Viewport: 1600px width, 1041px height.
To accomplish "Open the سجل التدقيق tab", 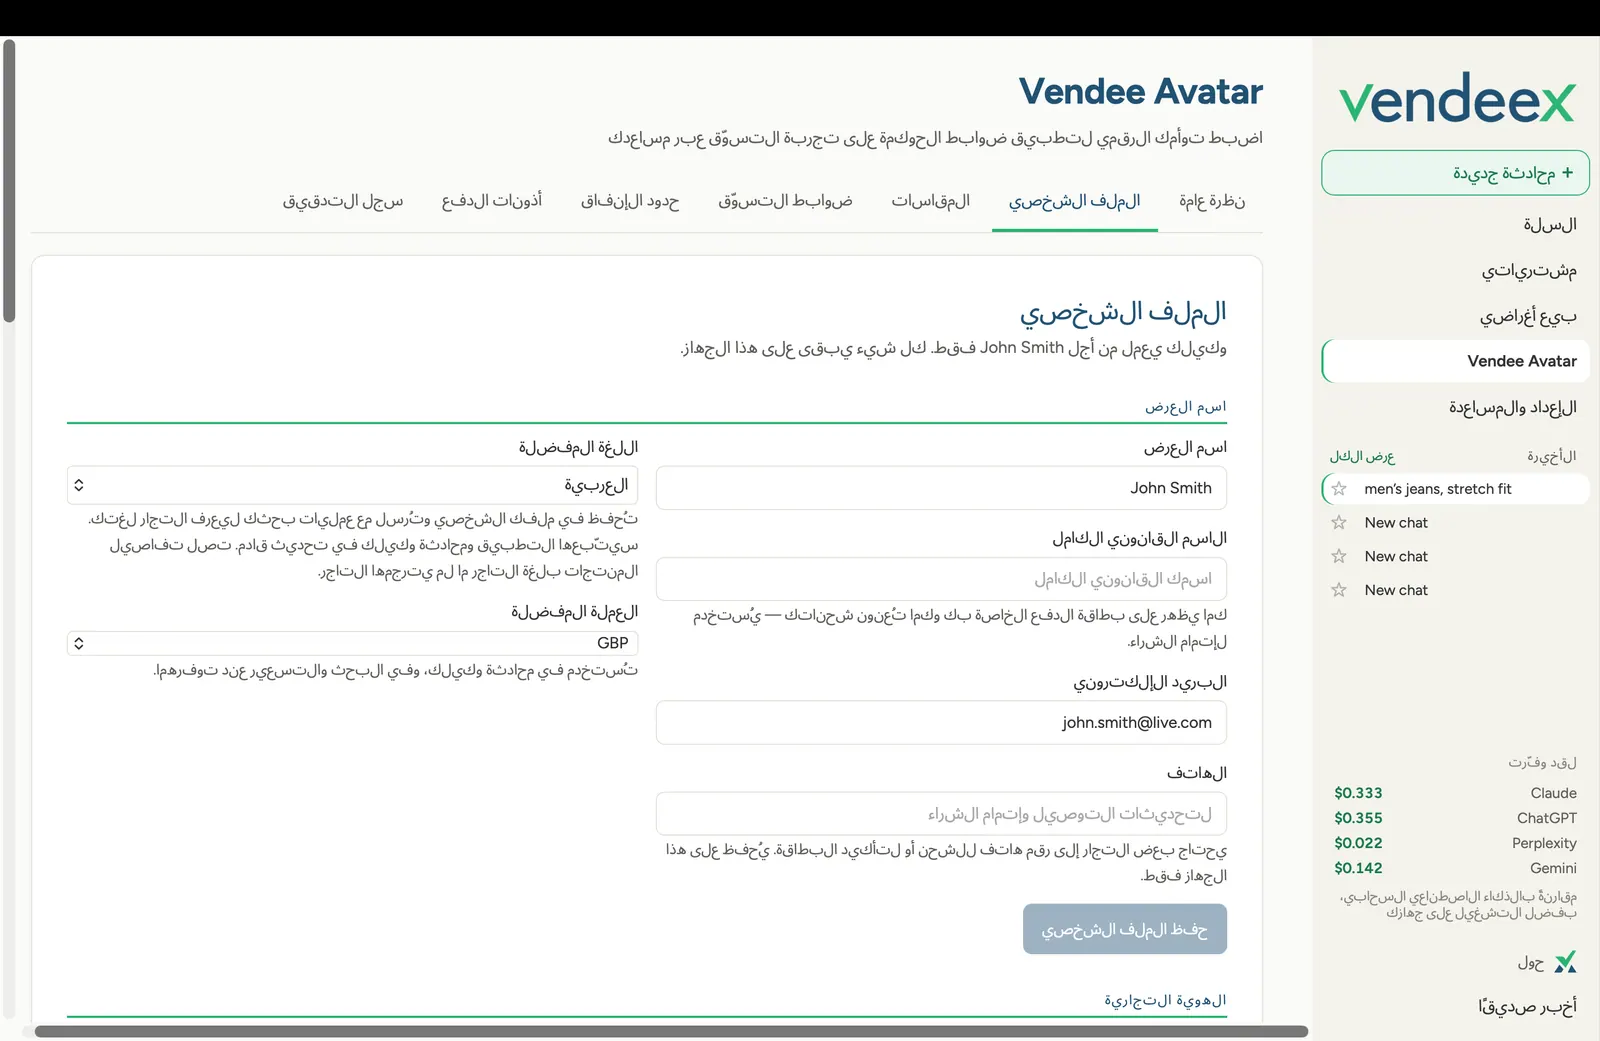I will tap(343, 201).
